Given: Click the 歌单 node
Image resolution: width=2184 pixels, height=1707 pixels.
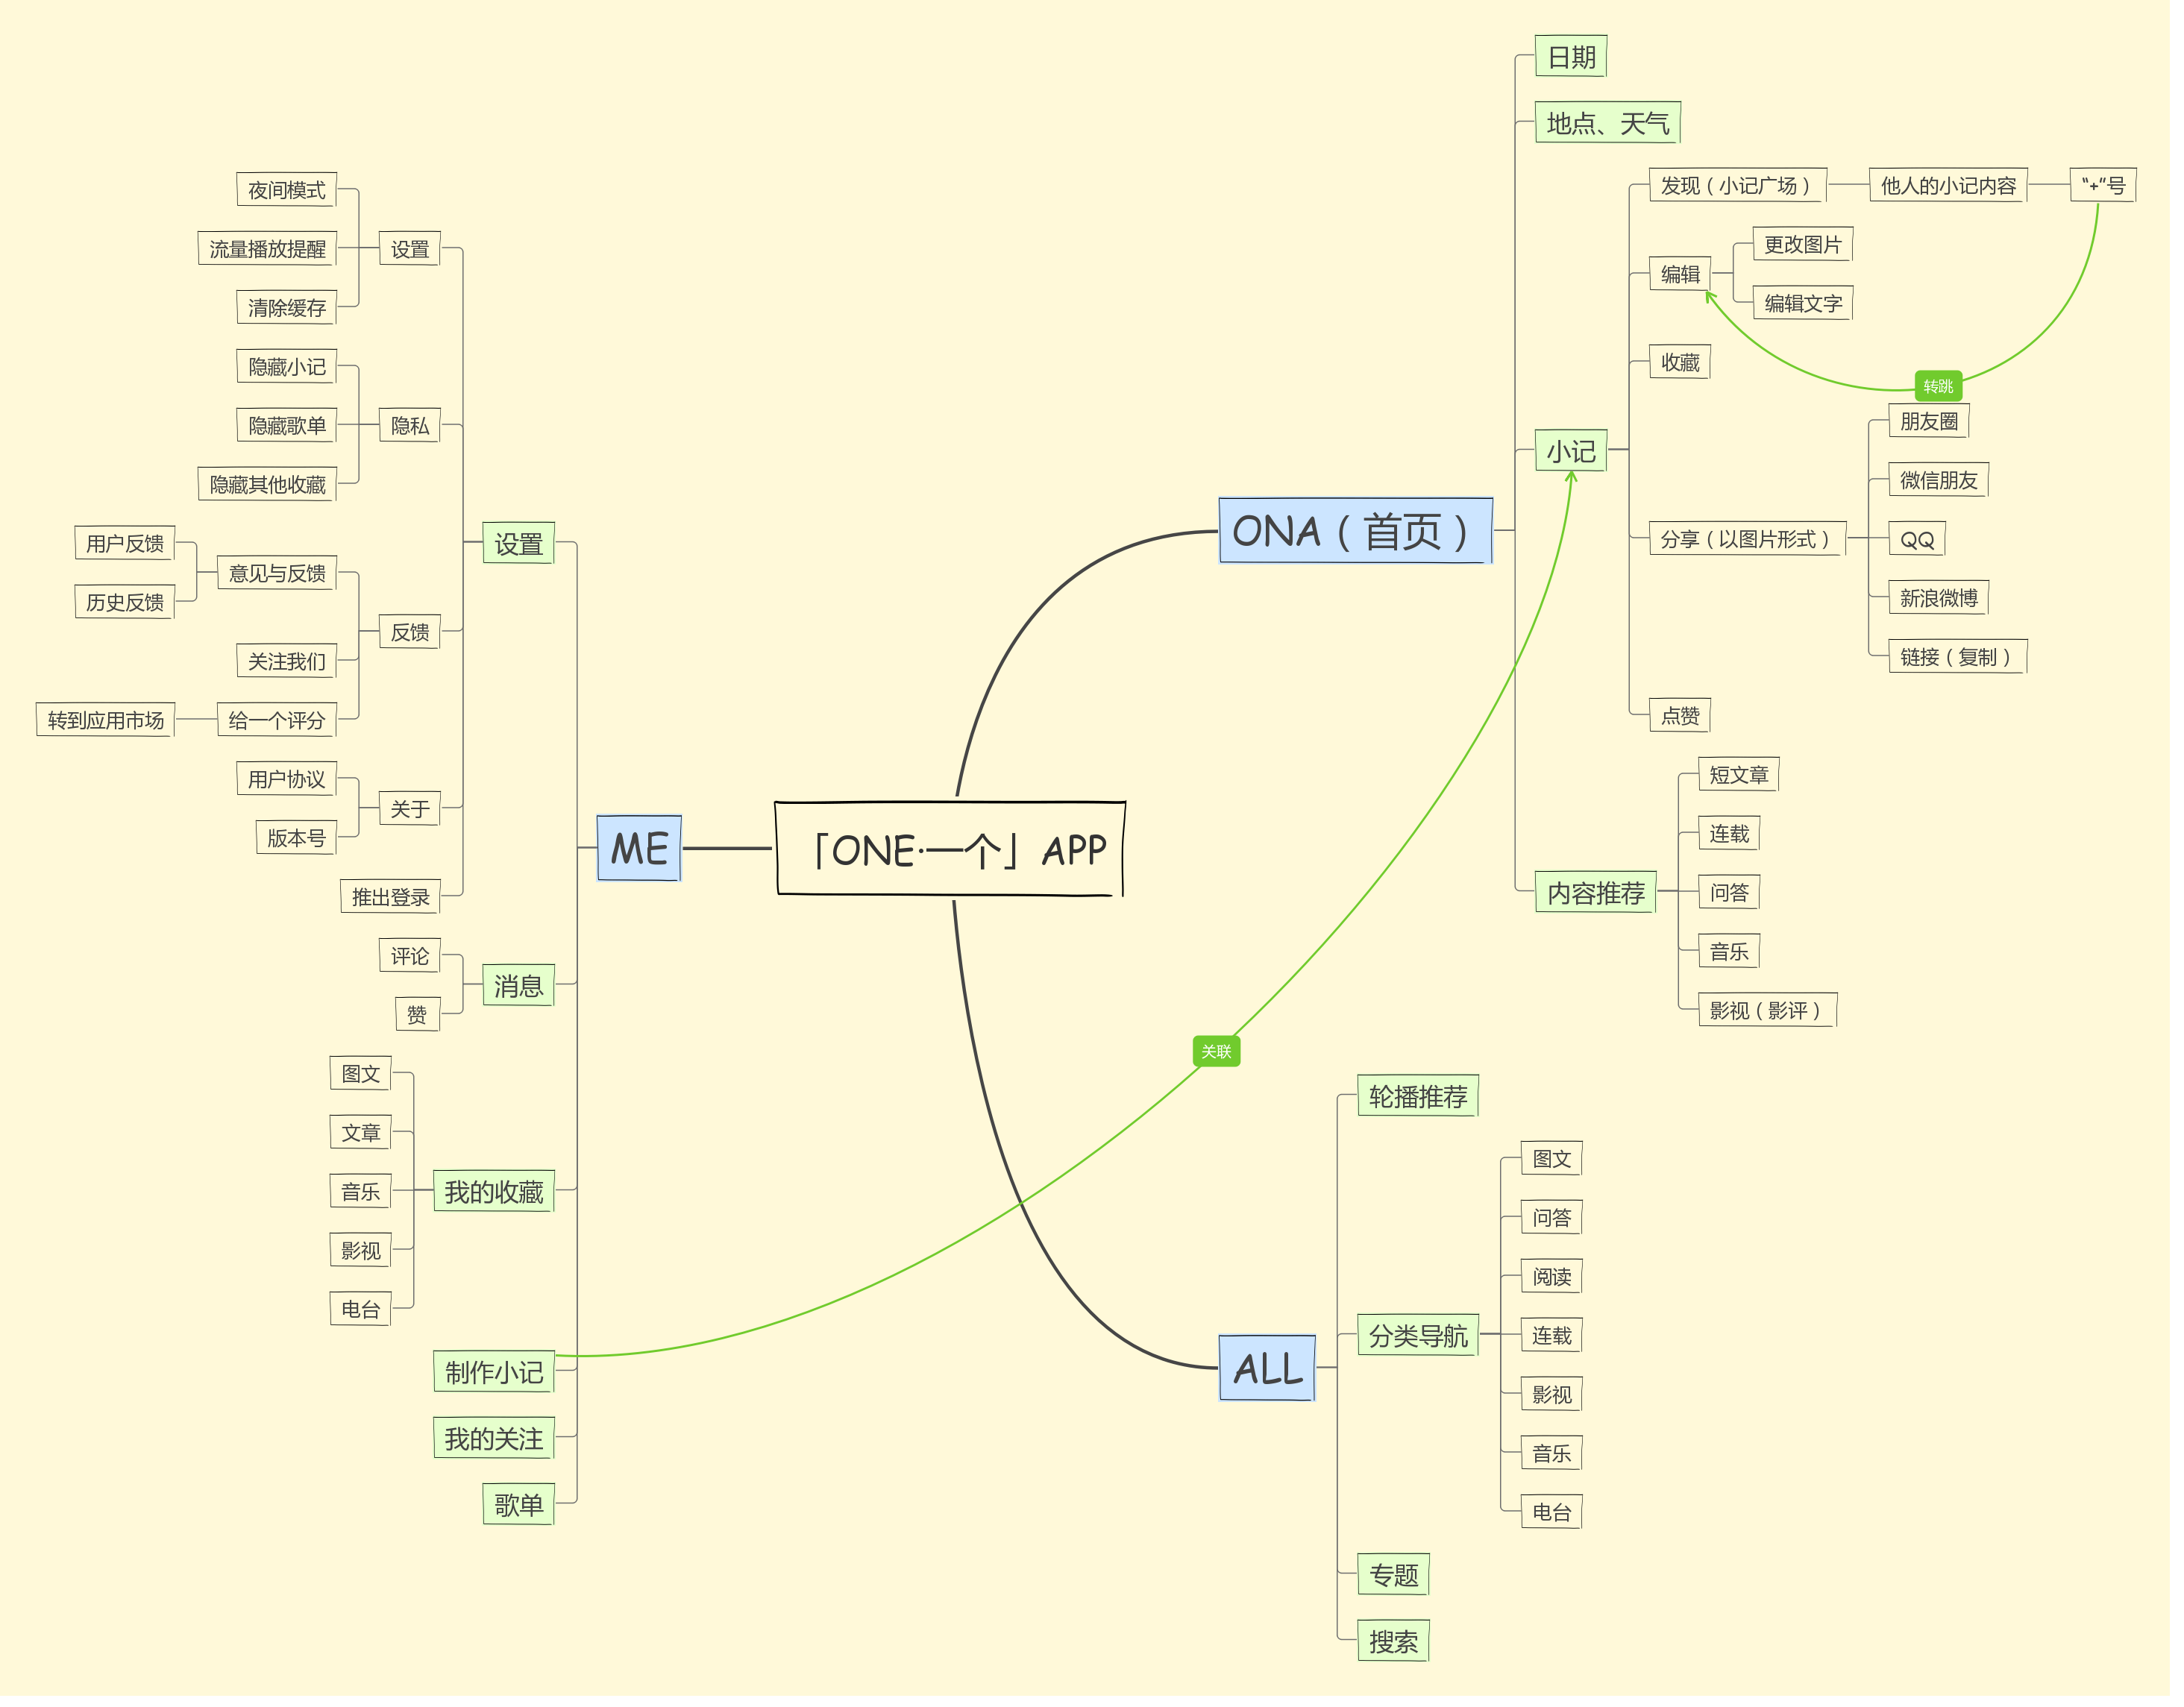Looking at the screenshot, I should (521, 1513).
